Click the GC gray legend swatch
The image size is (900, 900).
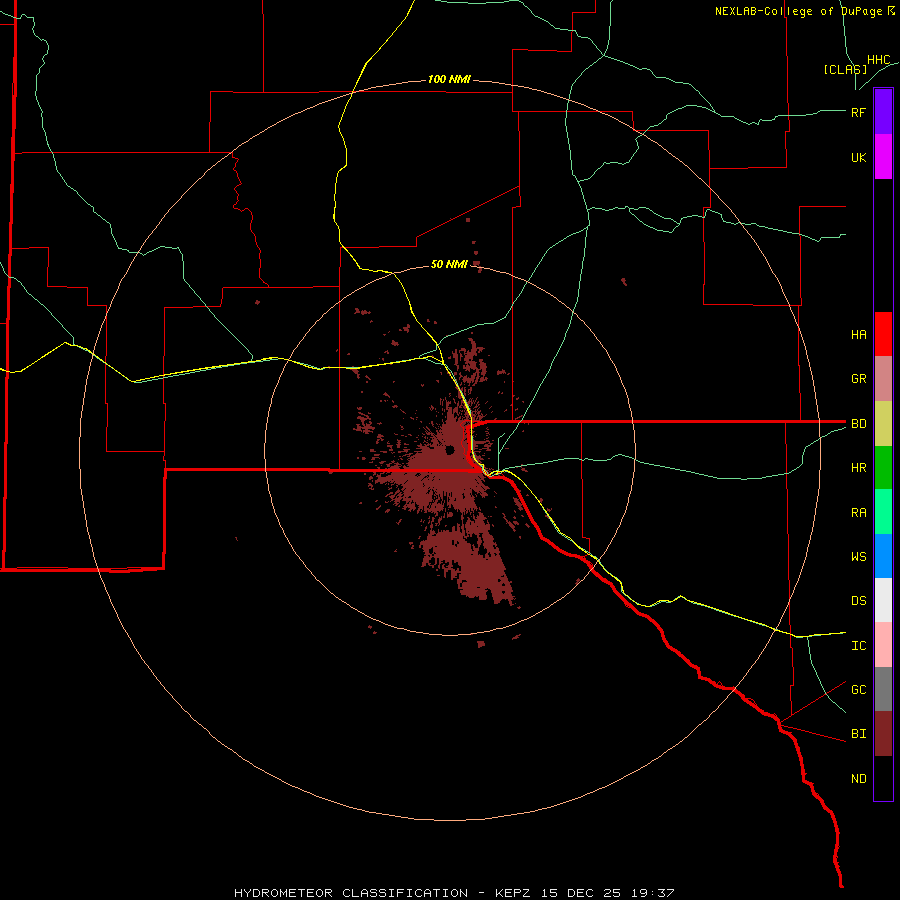click(x=883, y=689)
